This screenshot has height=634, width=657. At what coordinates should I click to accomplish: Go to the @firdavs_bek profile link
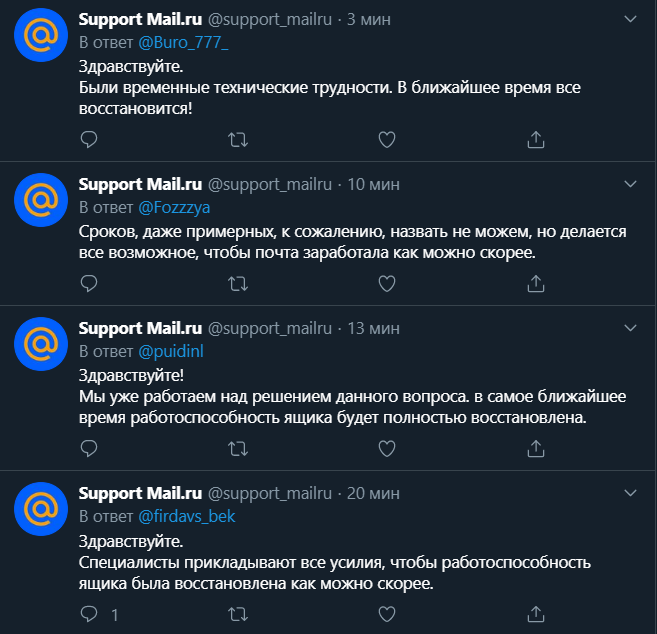(x=187, y=516)
